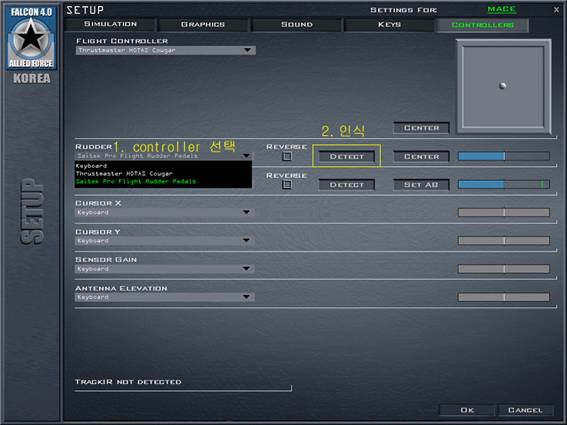Click the Cancel button
The image size is (567, 425).
pyautogui.click(x=525, y=410)
